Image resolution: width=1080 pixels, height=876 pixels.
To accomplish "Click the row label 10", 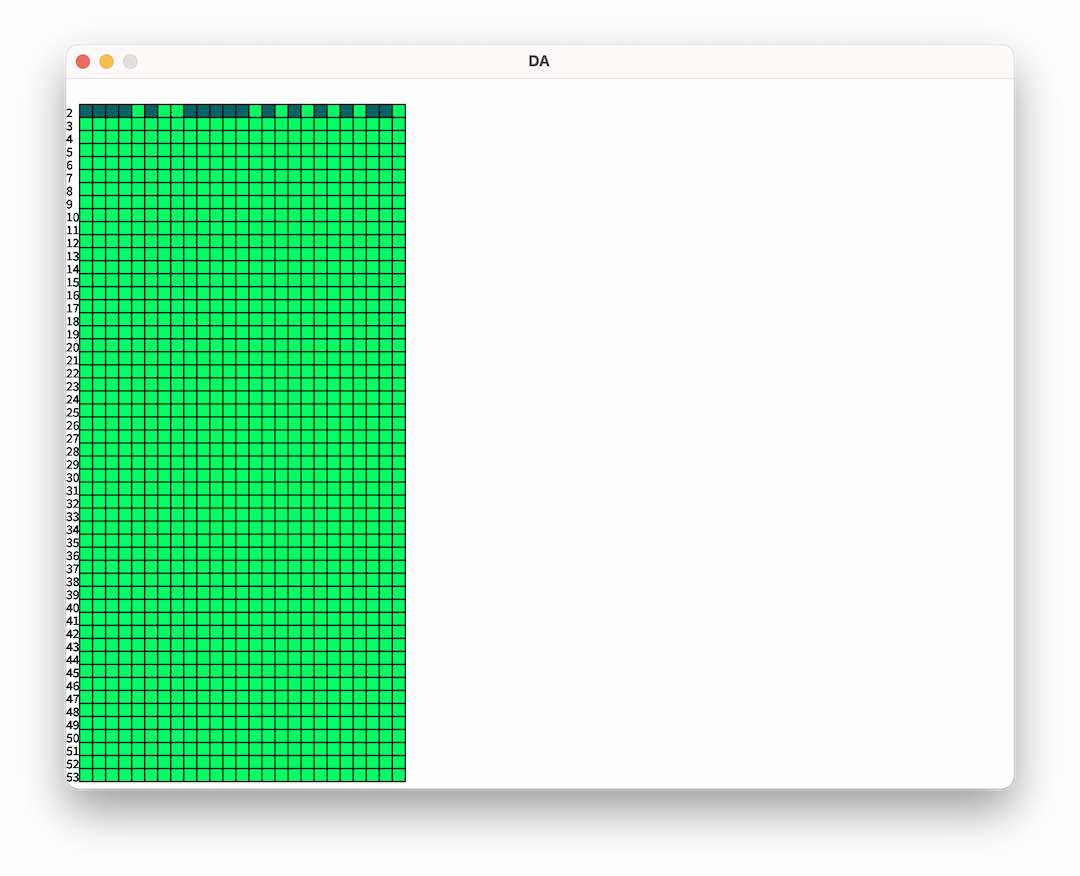I will click(x=72, y=217).
